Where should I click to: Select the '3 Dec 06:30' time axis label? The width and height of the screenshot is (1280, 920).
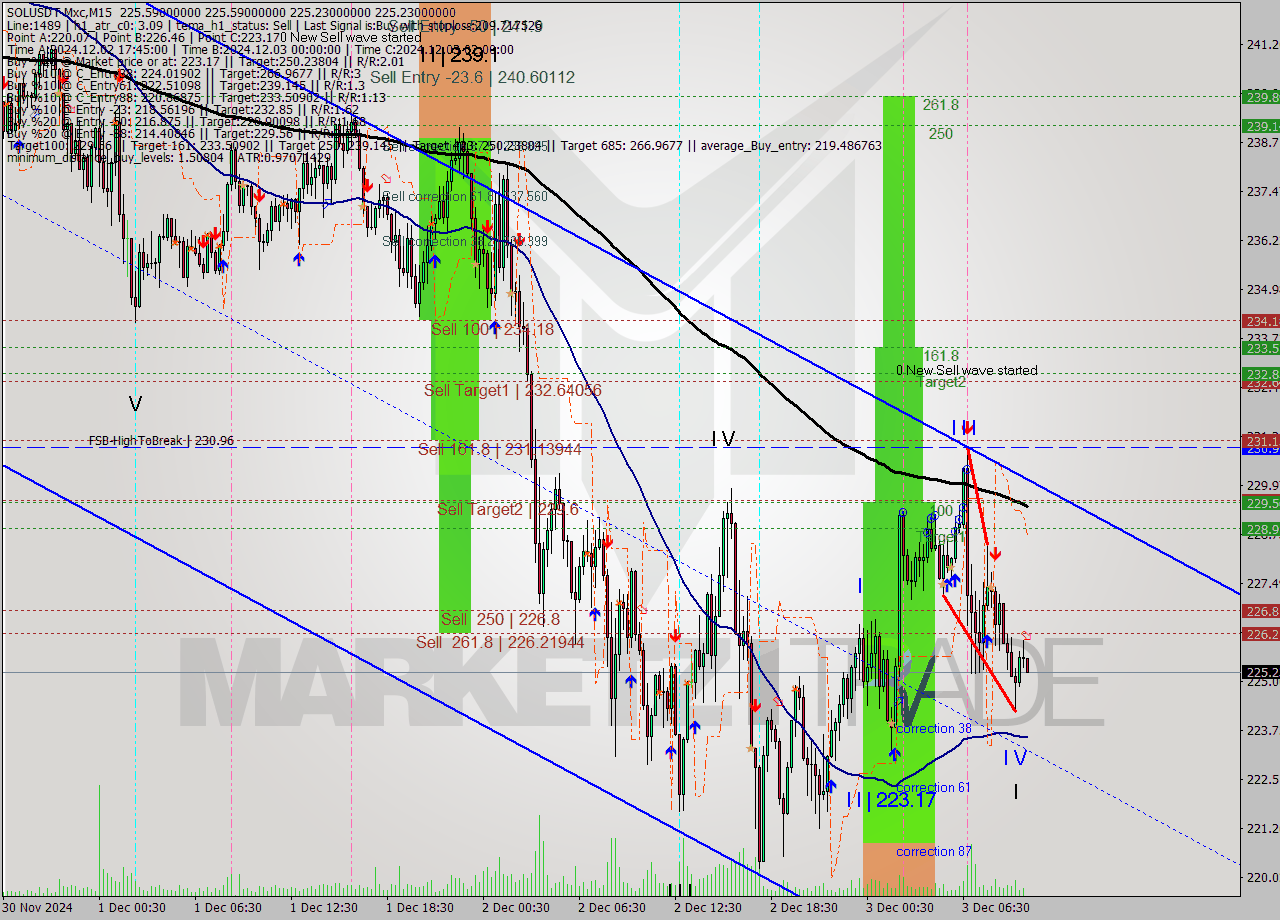click(996, 908)
